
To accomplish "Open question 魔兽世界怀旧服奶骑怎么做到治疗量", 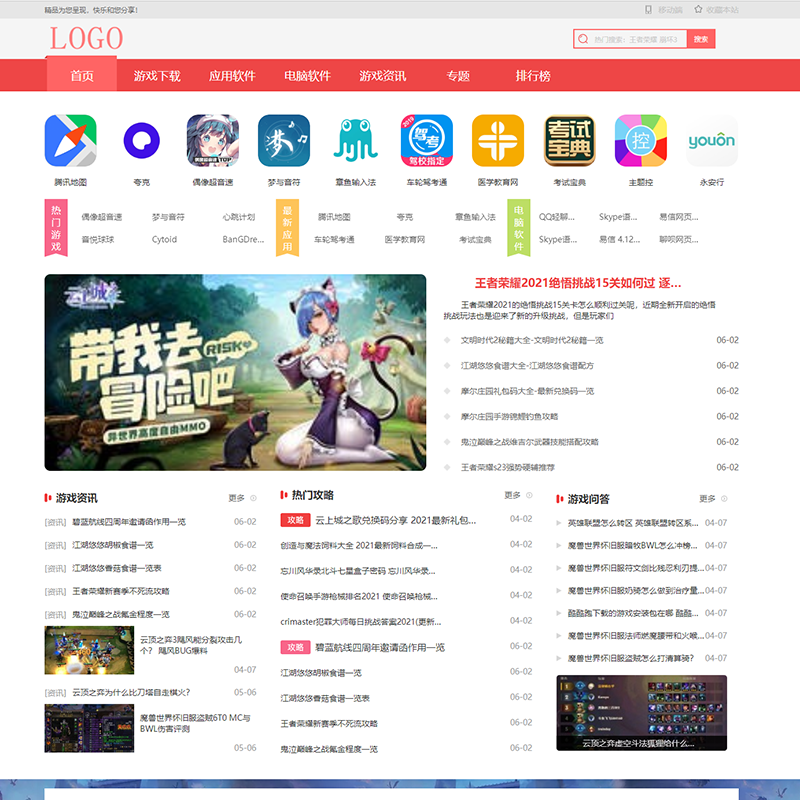I will coord(636,591).
